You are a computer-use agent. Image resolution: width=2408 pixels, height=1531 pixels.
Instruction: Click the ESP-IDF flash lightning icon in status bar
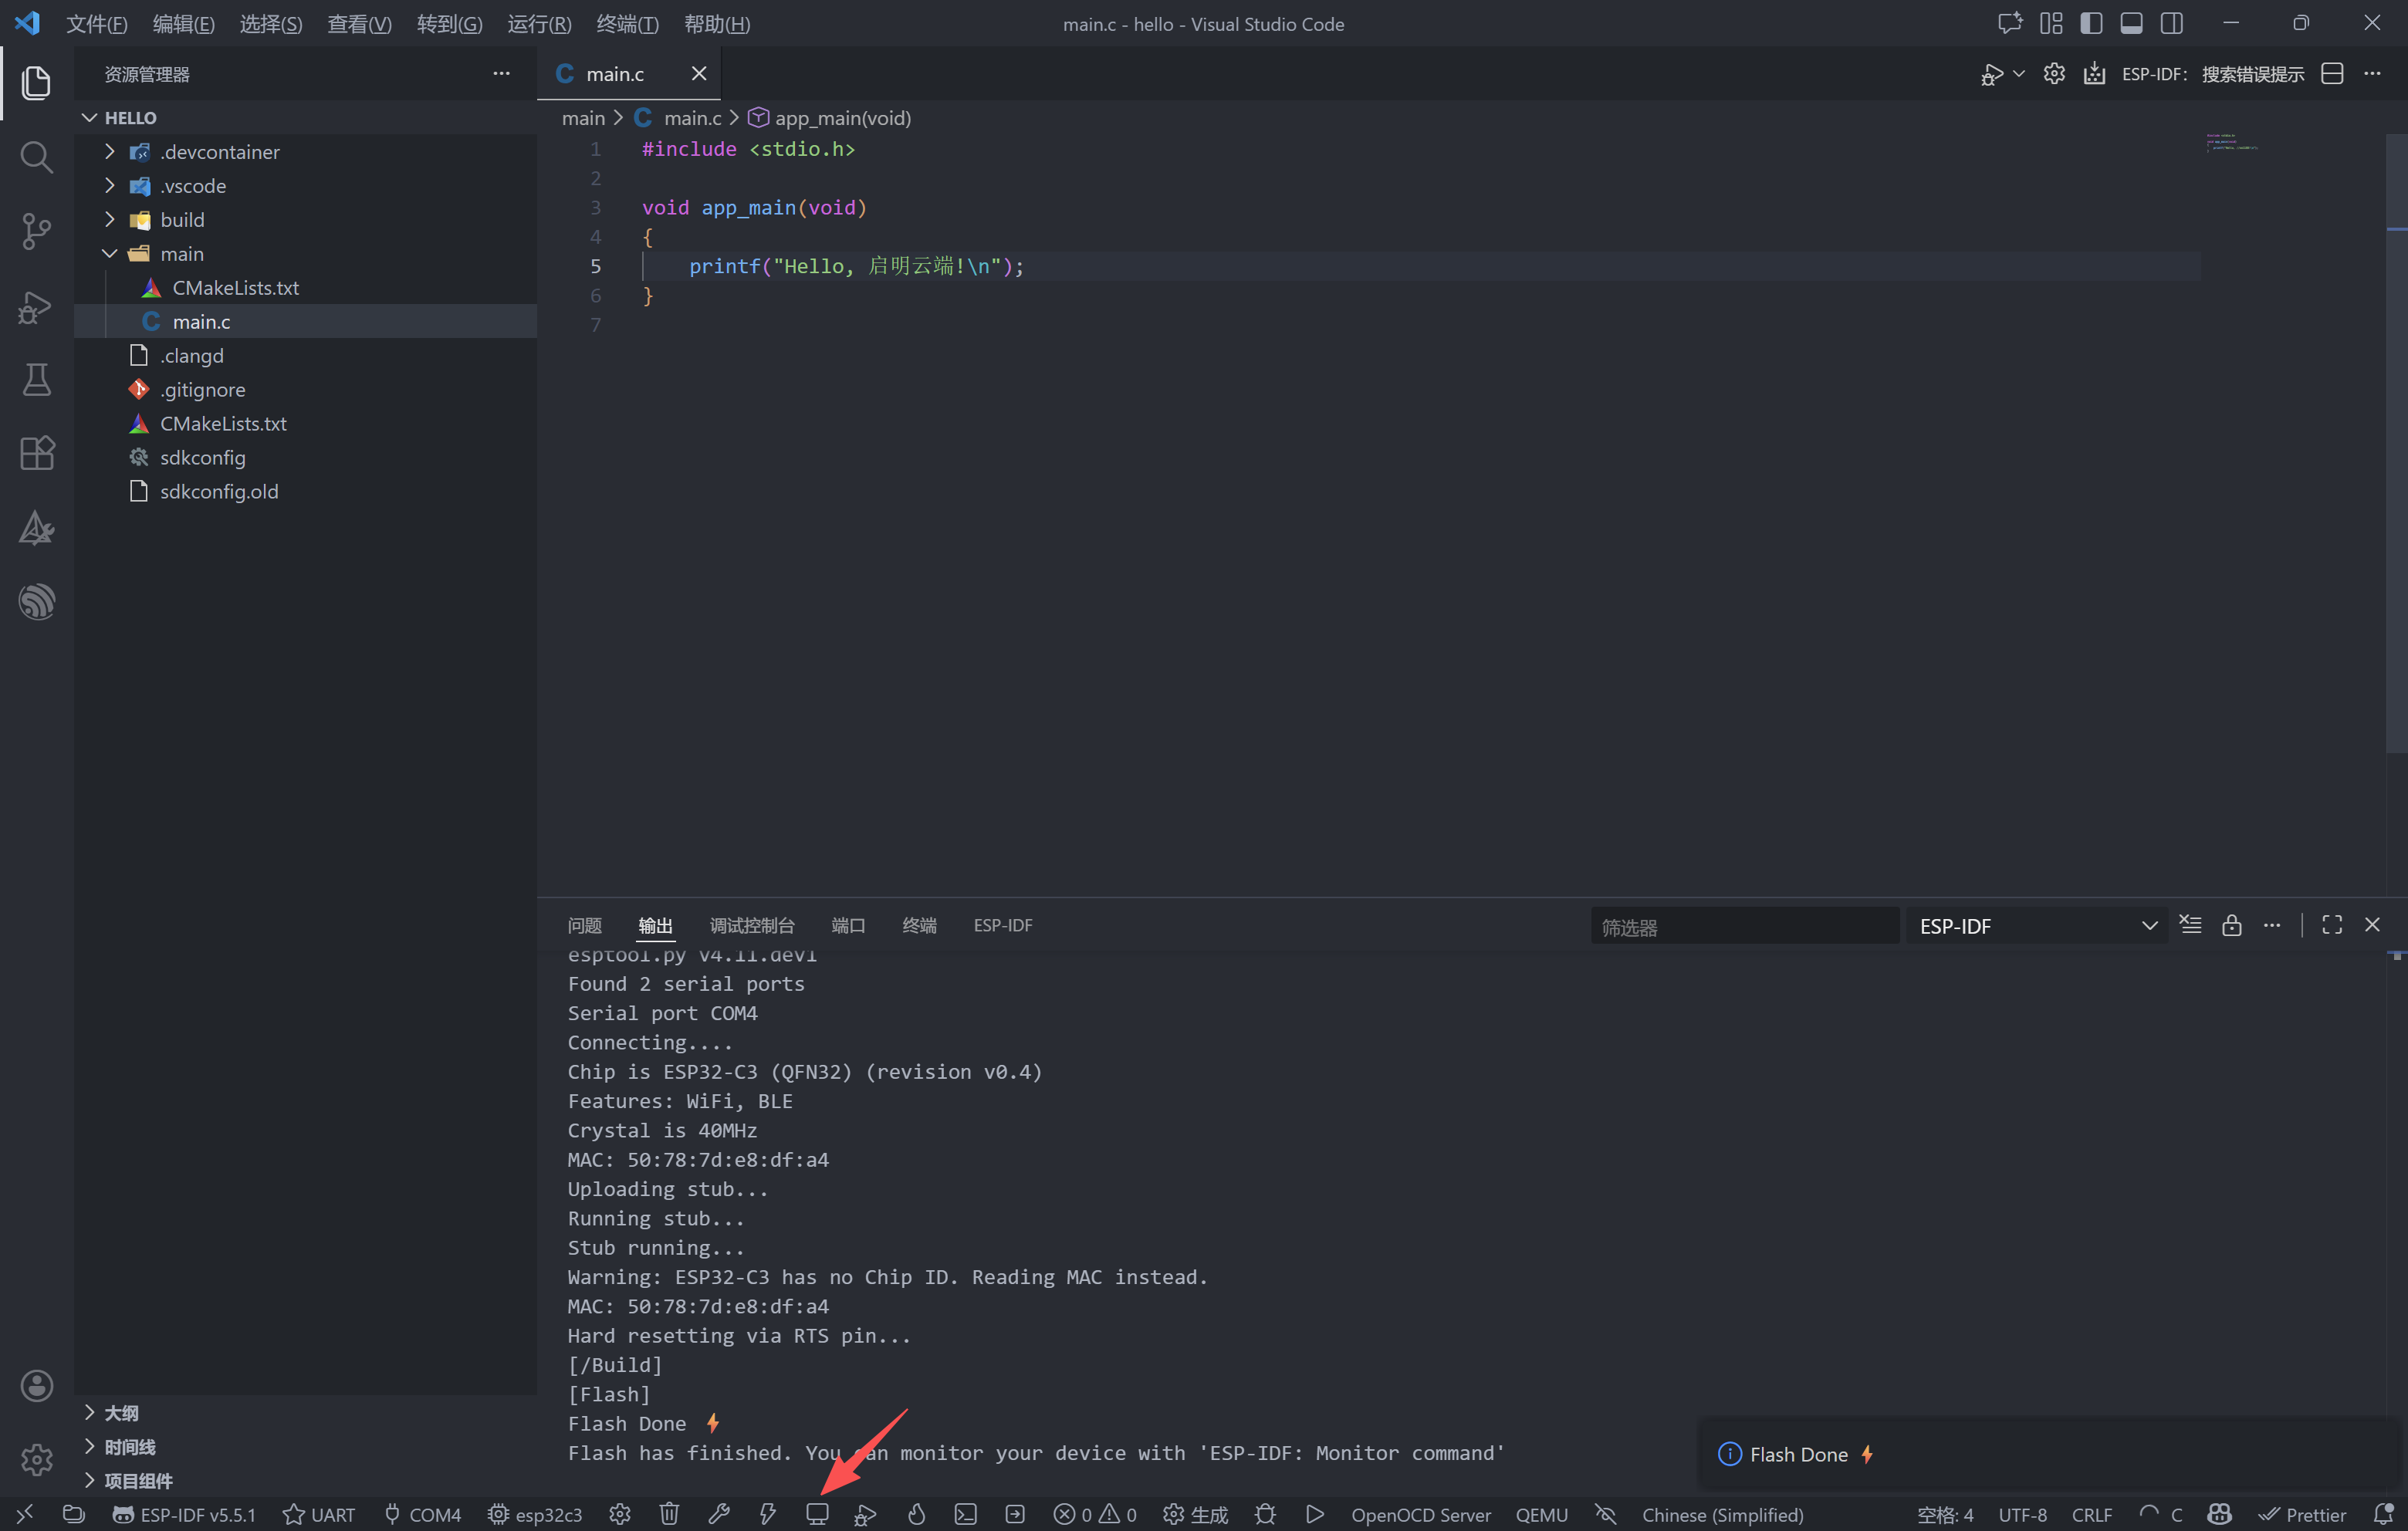768,1514
